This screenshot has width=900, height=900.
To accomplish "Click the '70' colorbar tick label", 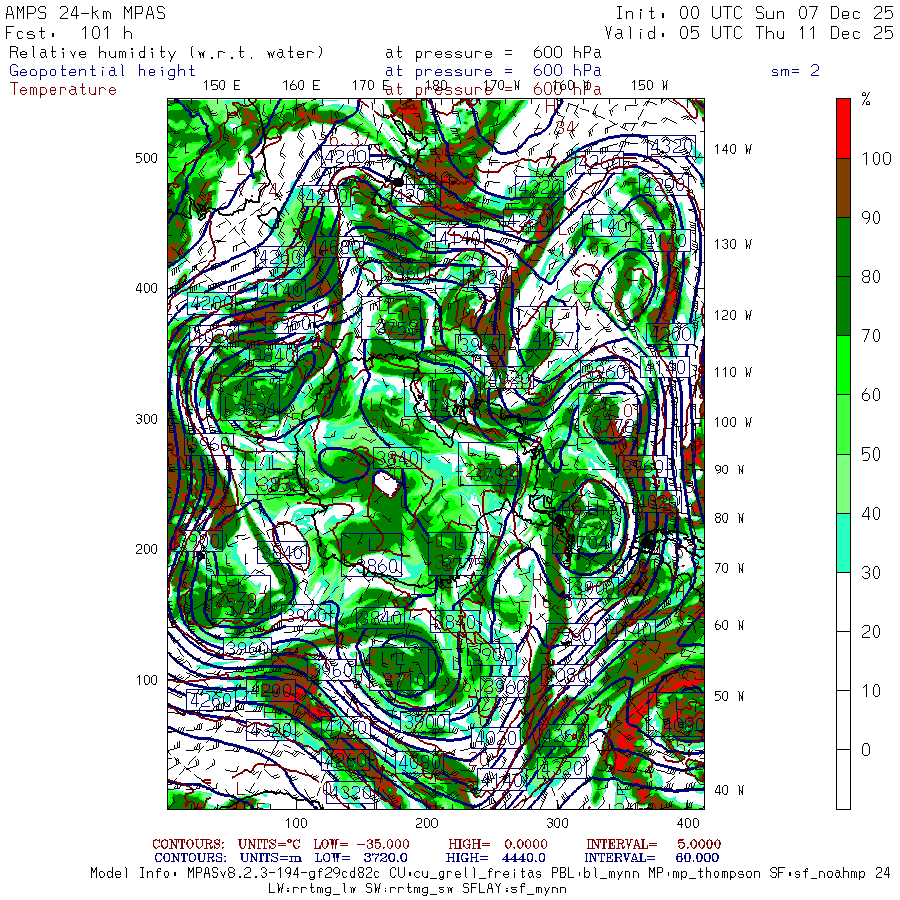I will [871, 336].
